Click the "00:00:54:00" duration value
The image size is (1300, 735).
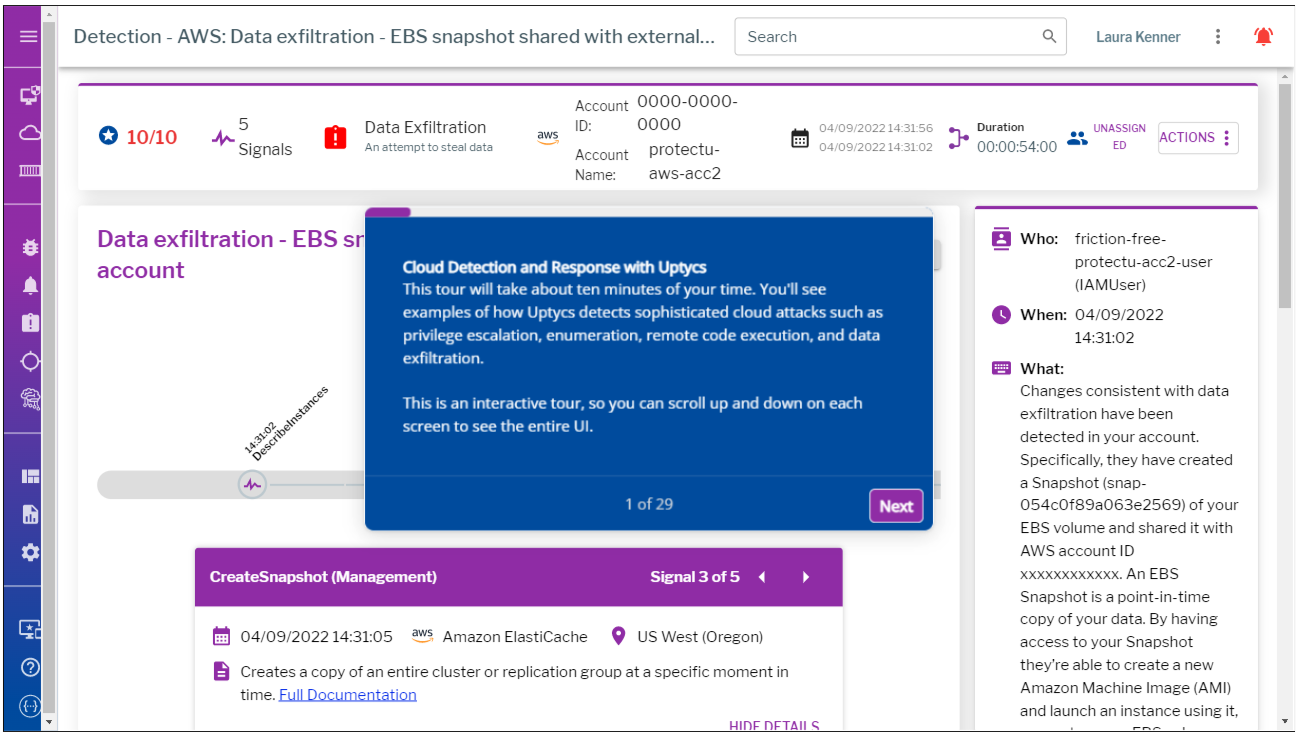coord(1017,147)
